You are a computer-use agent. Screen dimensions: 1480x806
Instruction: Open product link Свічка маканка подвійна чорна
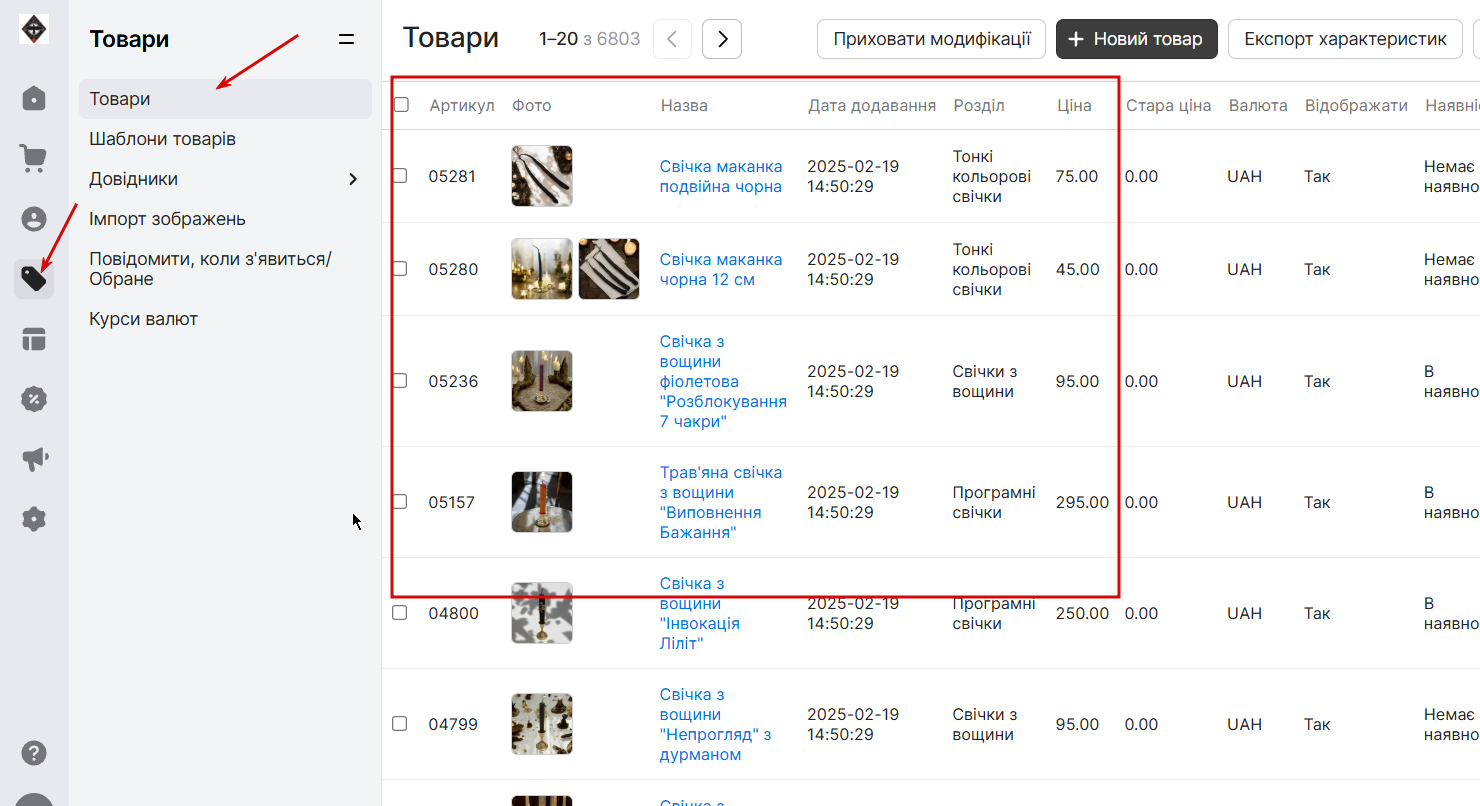pyautogui.click(x=721, y=176)
